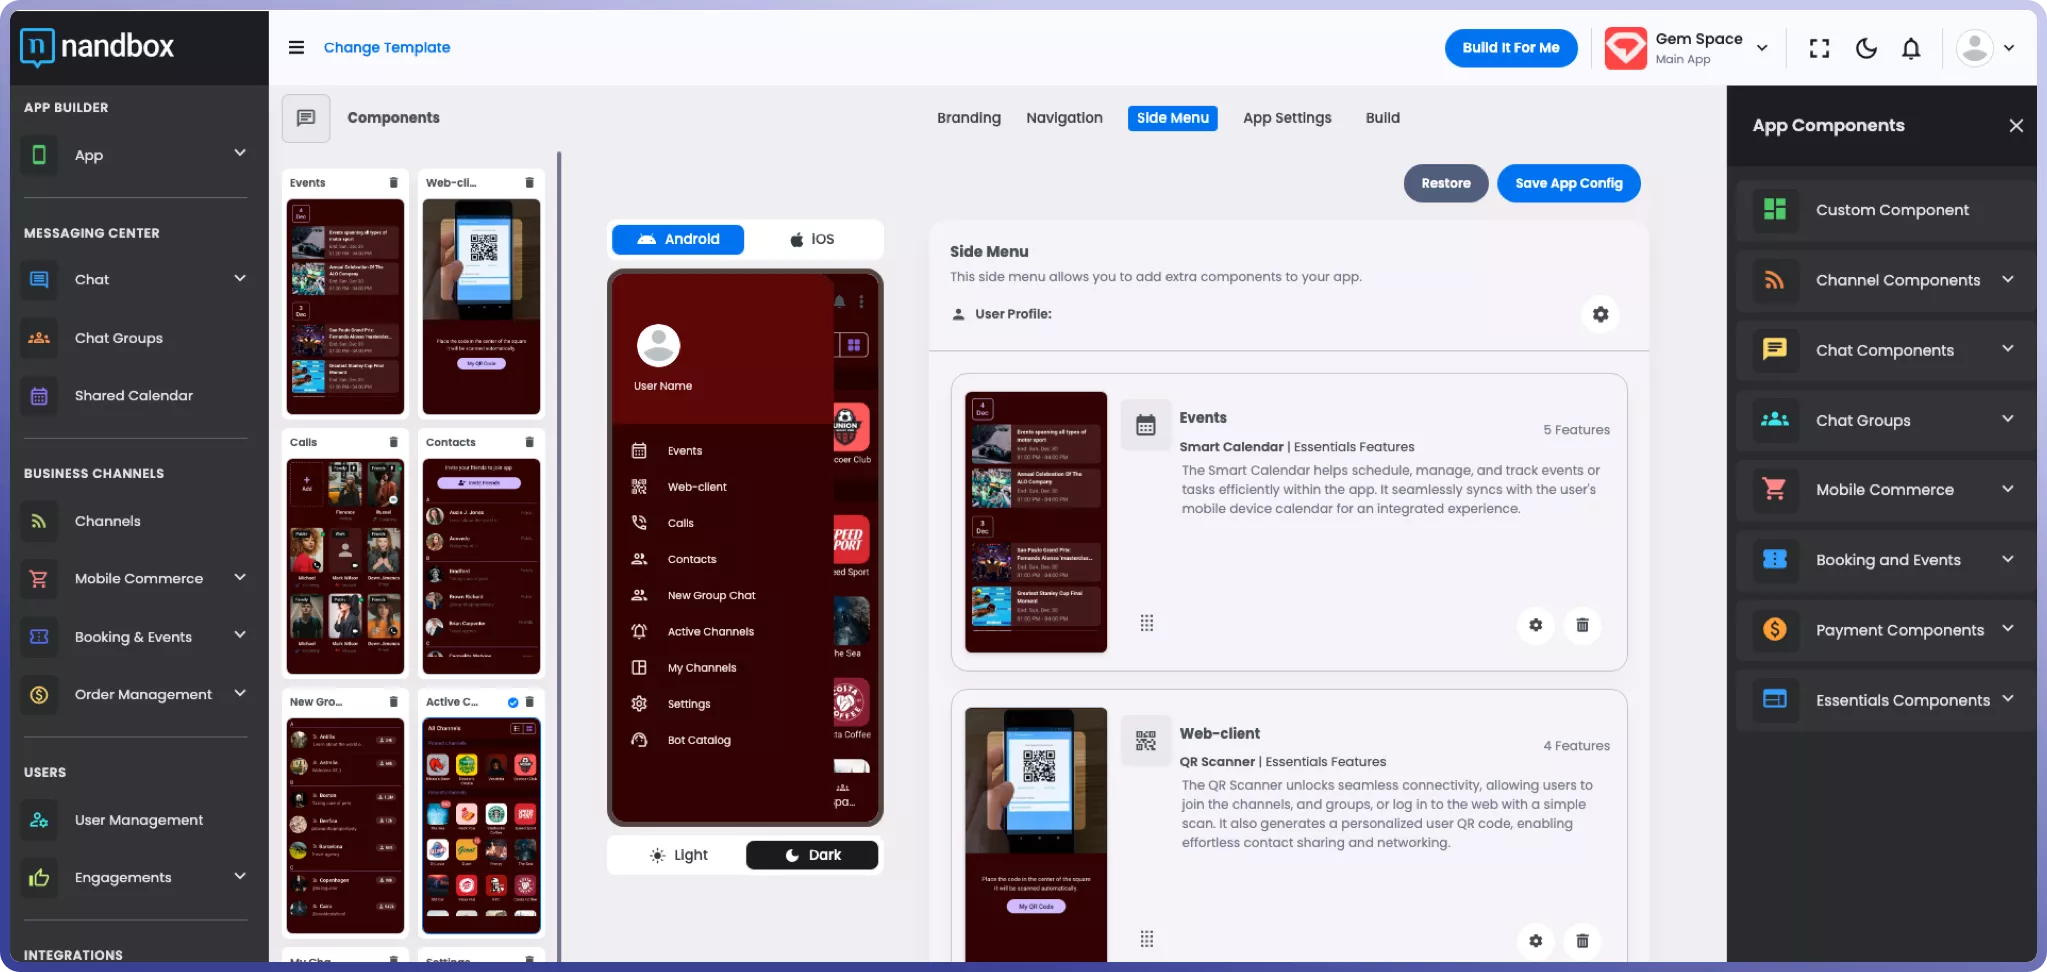Image resolution: width=2047 pixels, height=972 pixels.
Task: Switch preview to iOS platform
Action: 812,239
